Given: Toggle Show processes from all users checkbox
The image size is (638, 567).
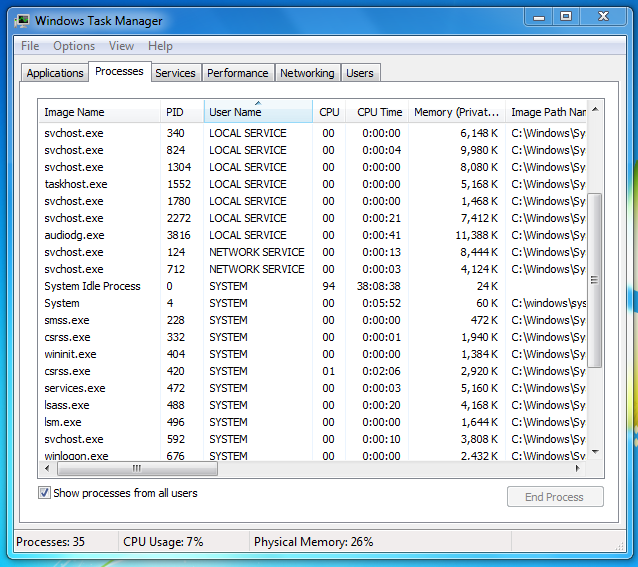Looking at the screenshot, I should (45, 493).
